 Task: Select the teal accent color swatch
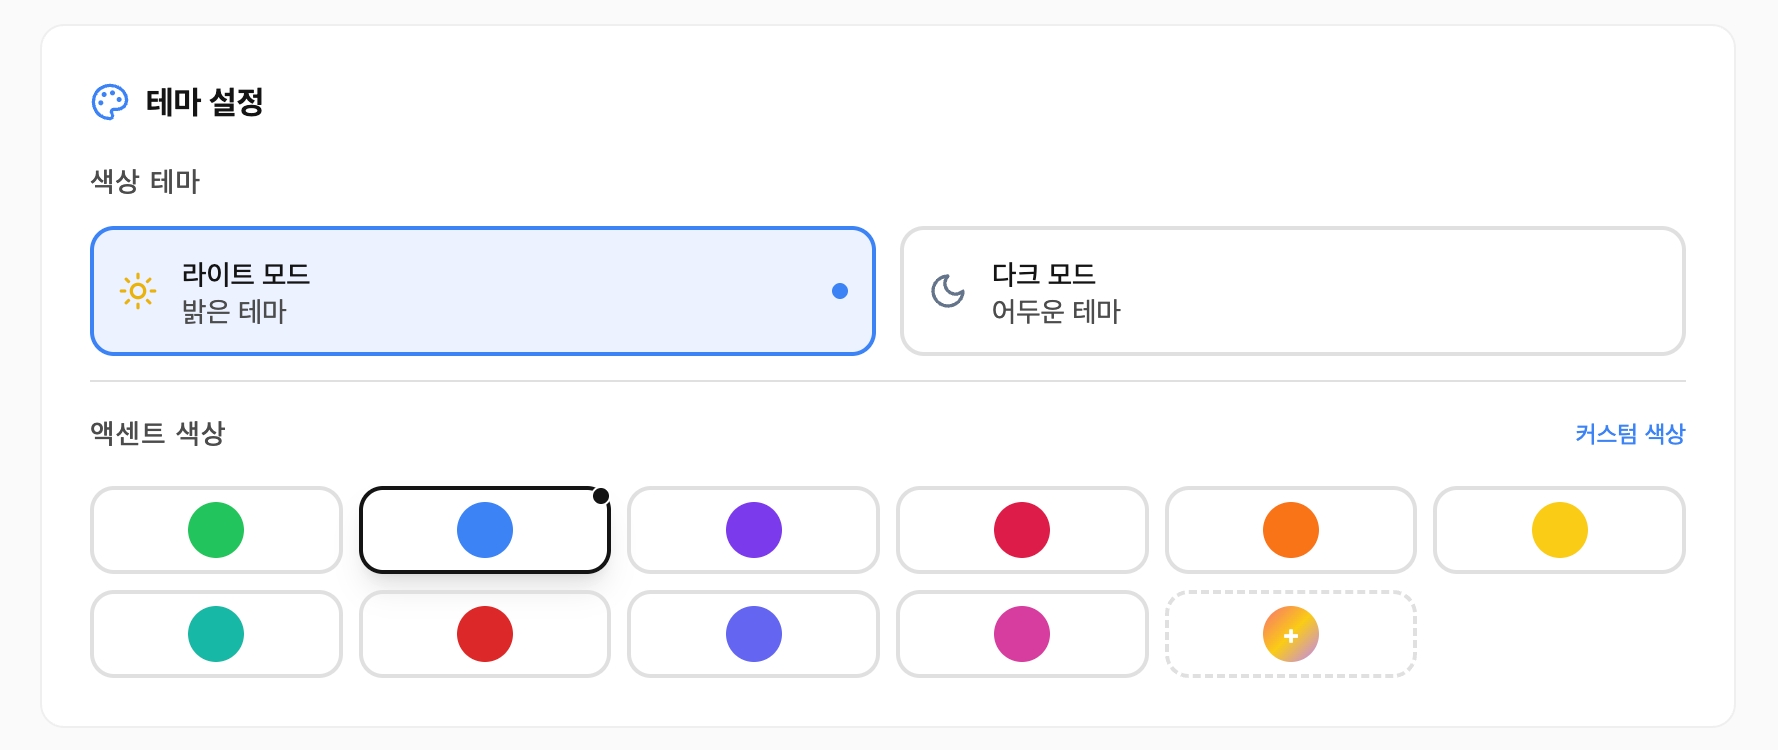[x=215, y=634]
